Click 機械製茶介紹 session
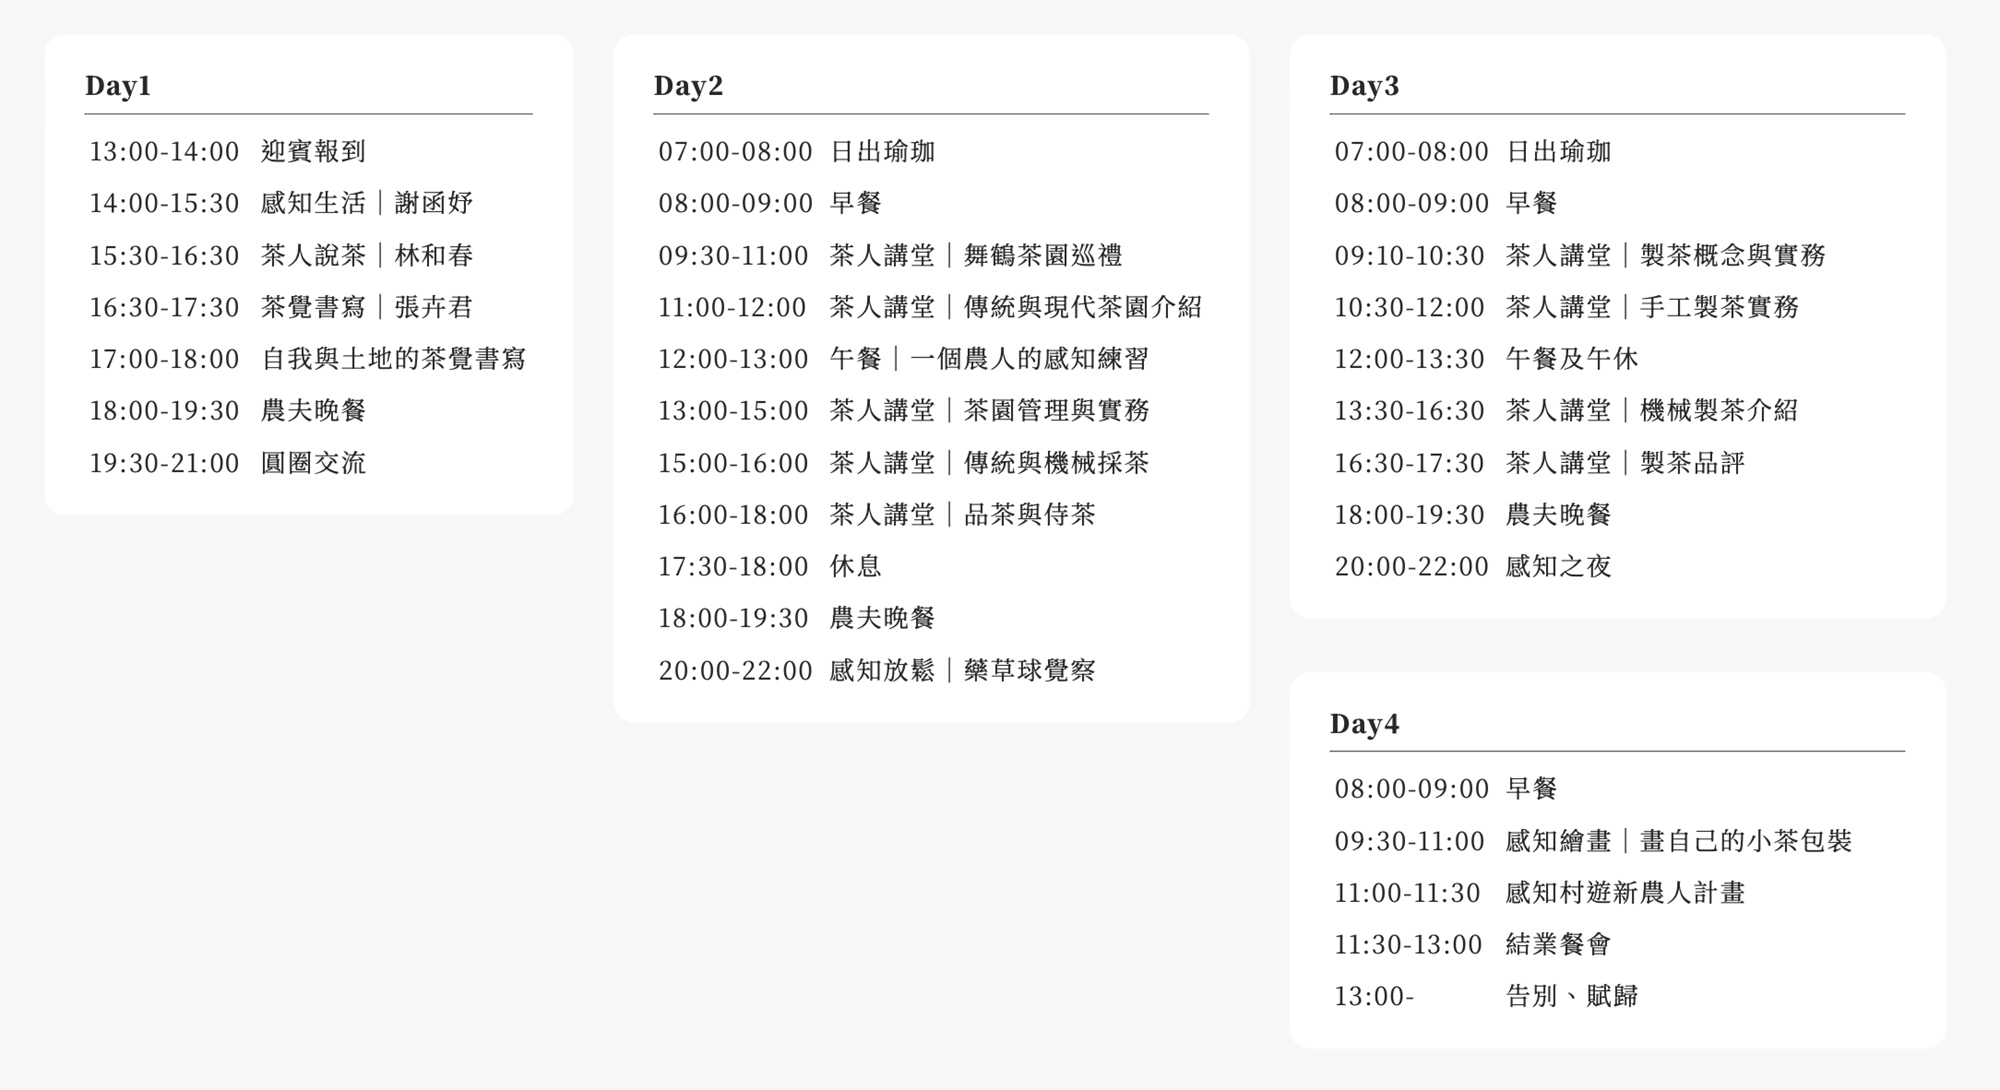The height and width of the screenshot is (1090, 2000). click(1718, 411)
